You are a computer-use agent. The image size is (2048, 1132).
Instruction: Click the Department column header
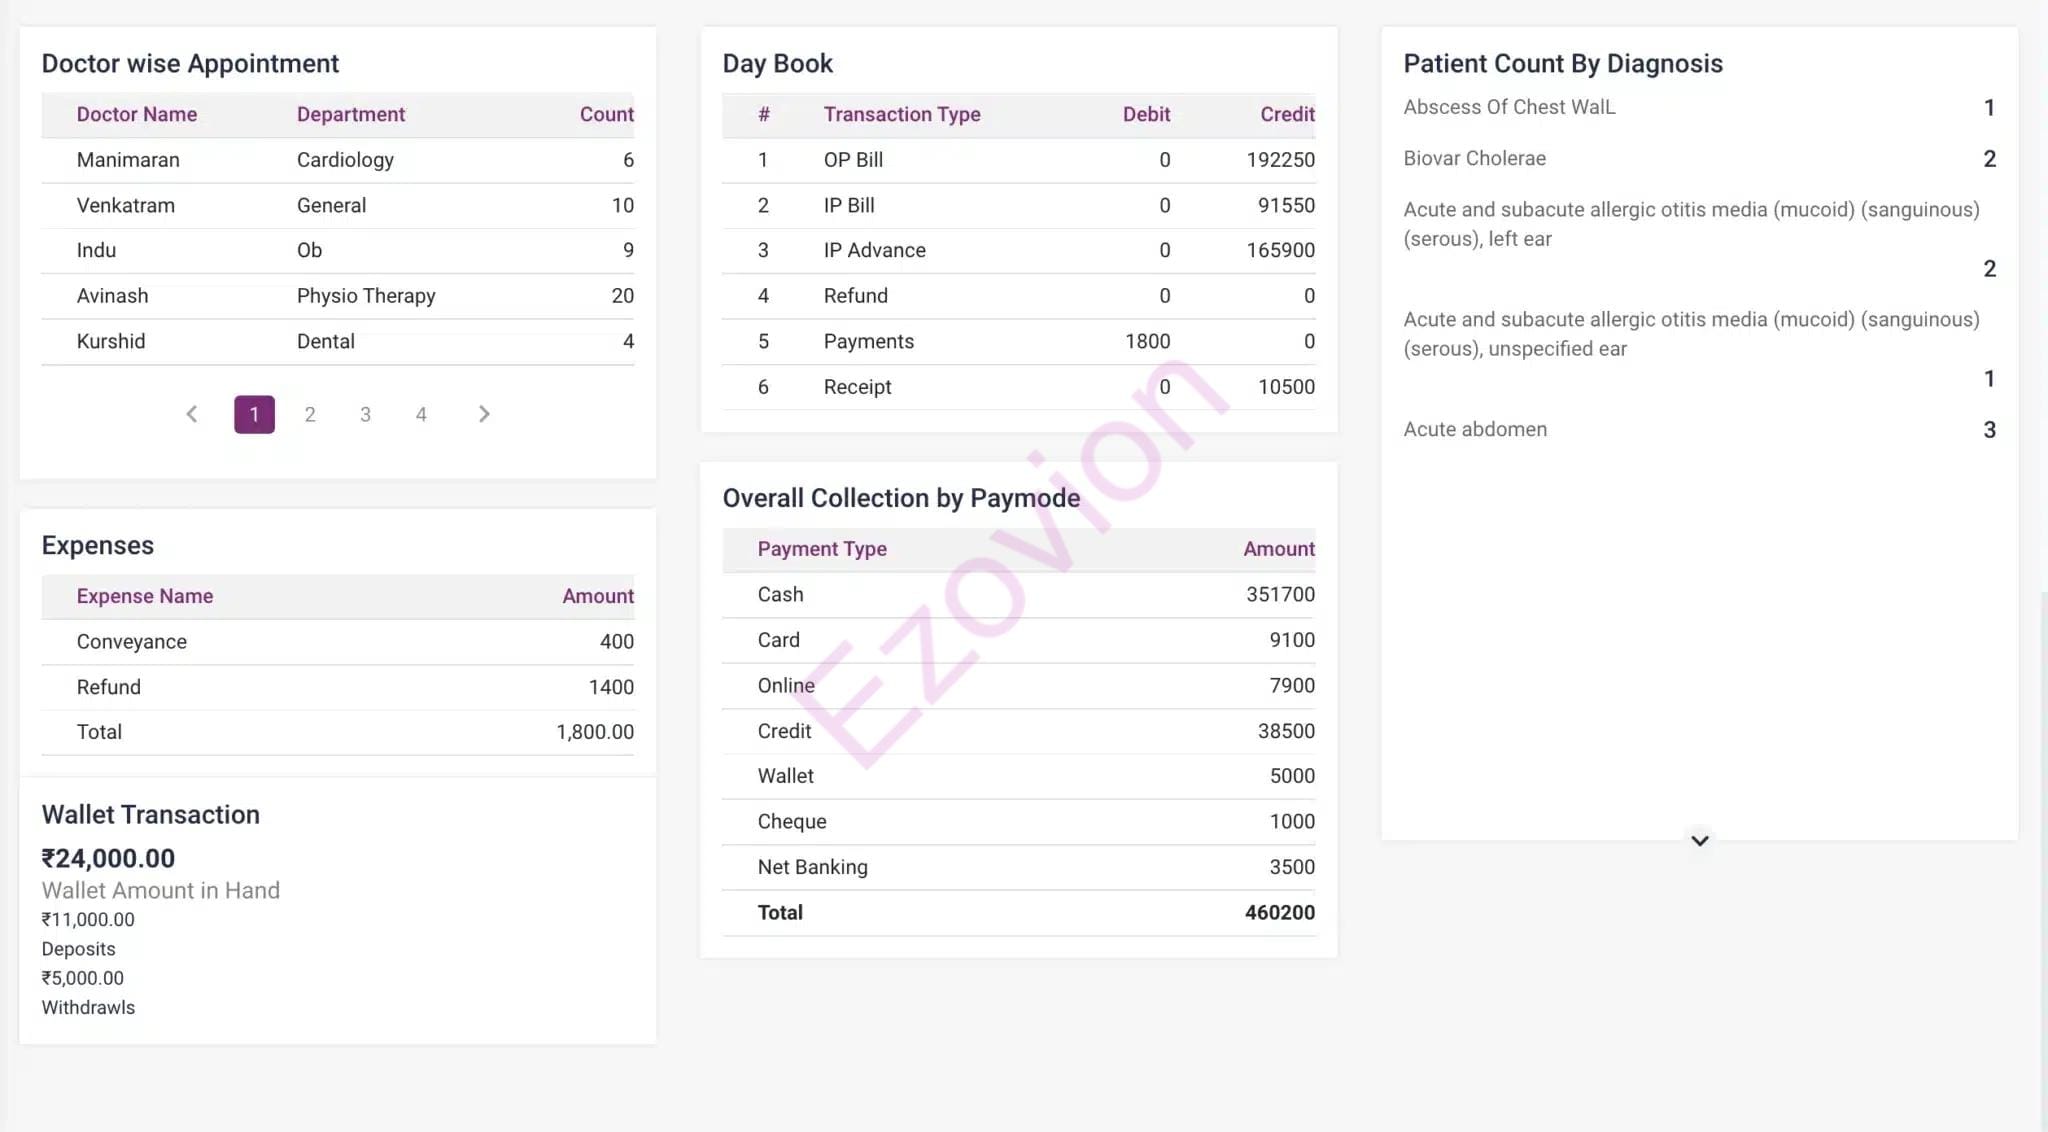tap(350, 114)
